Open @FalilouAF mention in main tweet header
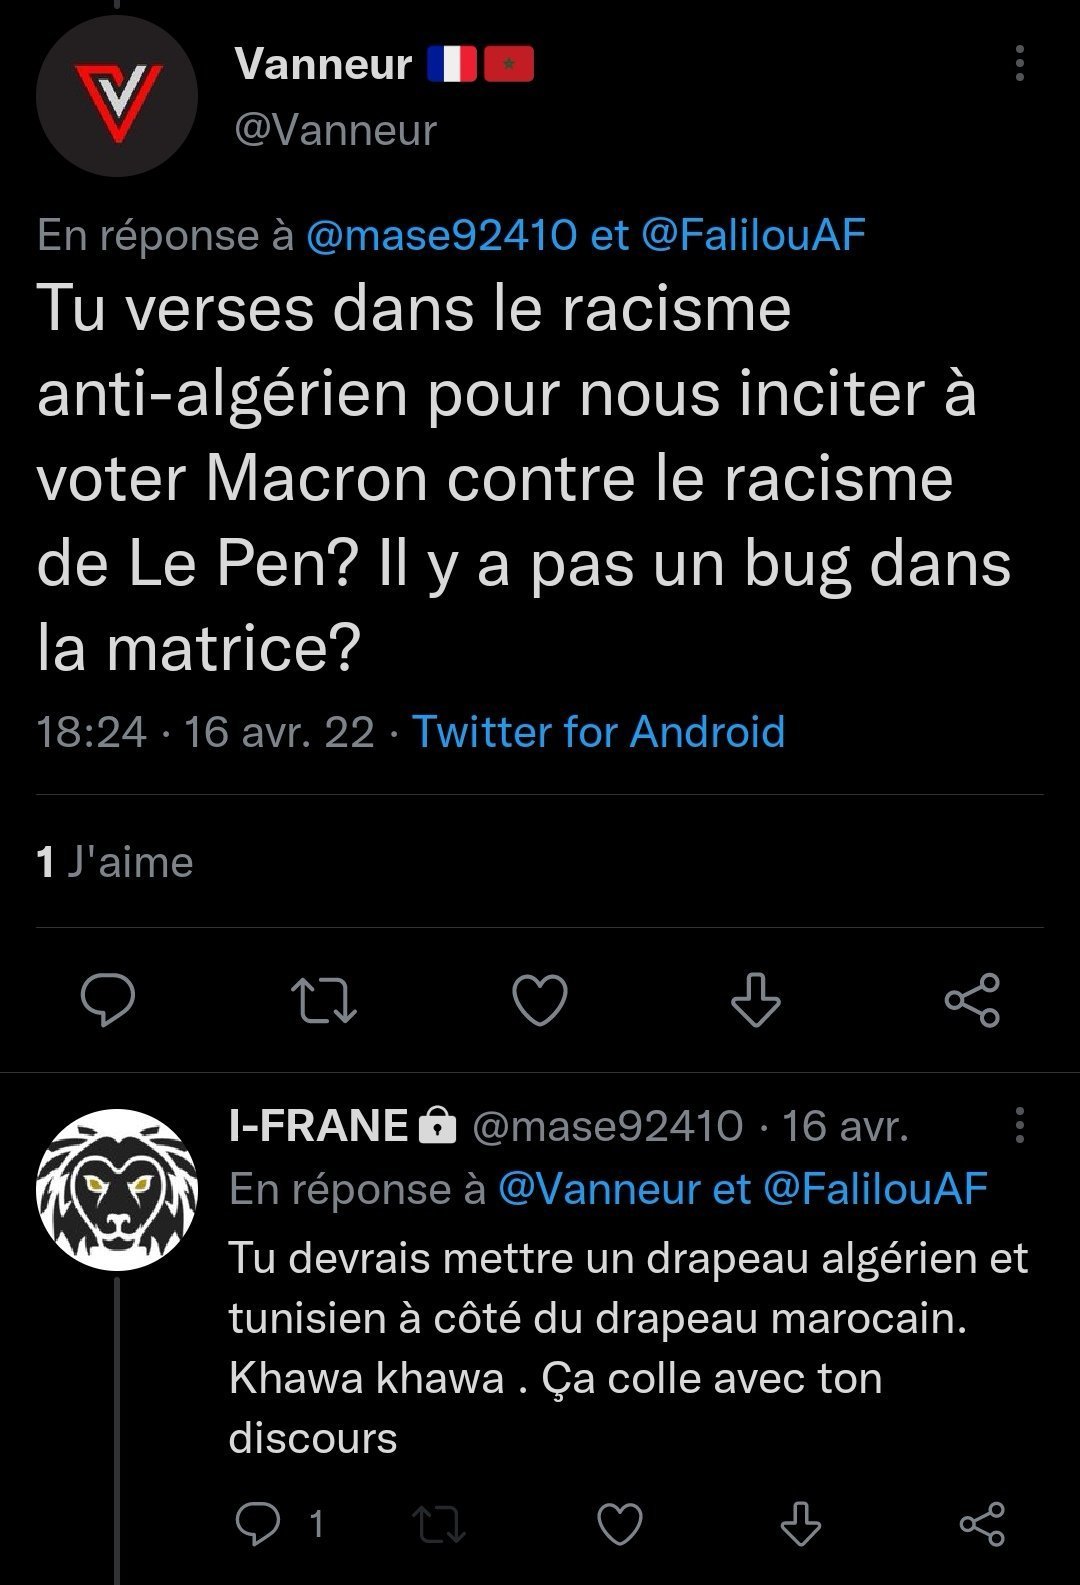This screenshot has width=1080, height=1585. click(752, 236)
